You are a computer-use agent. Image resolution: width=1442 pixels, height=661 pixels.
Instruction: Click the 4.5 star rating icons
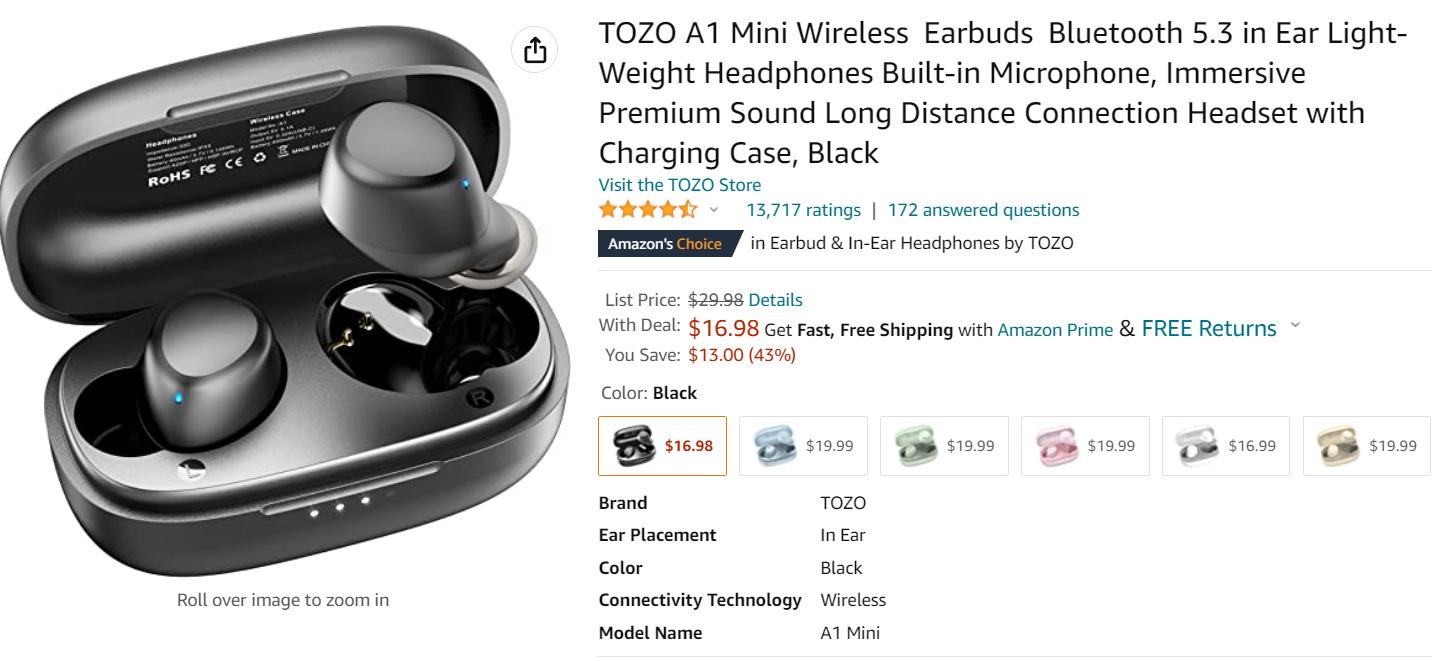[x=648, y=210]
